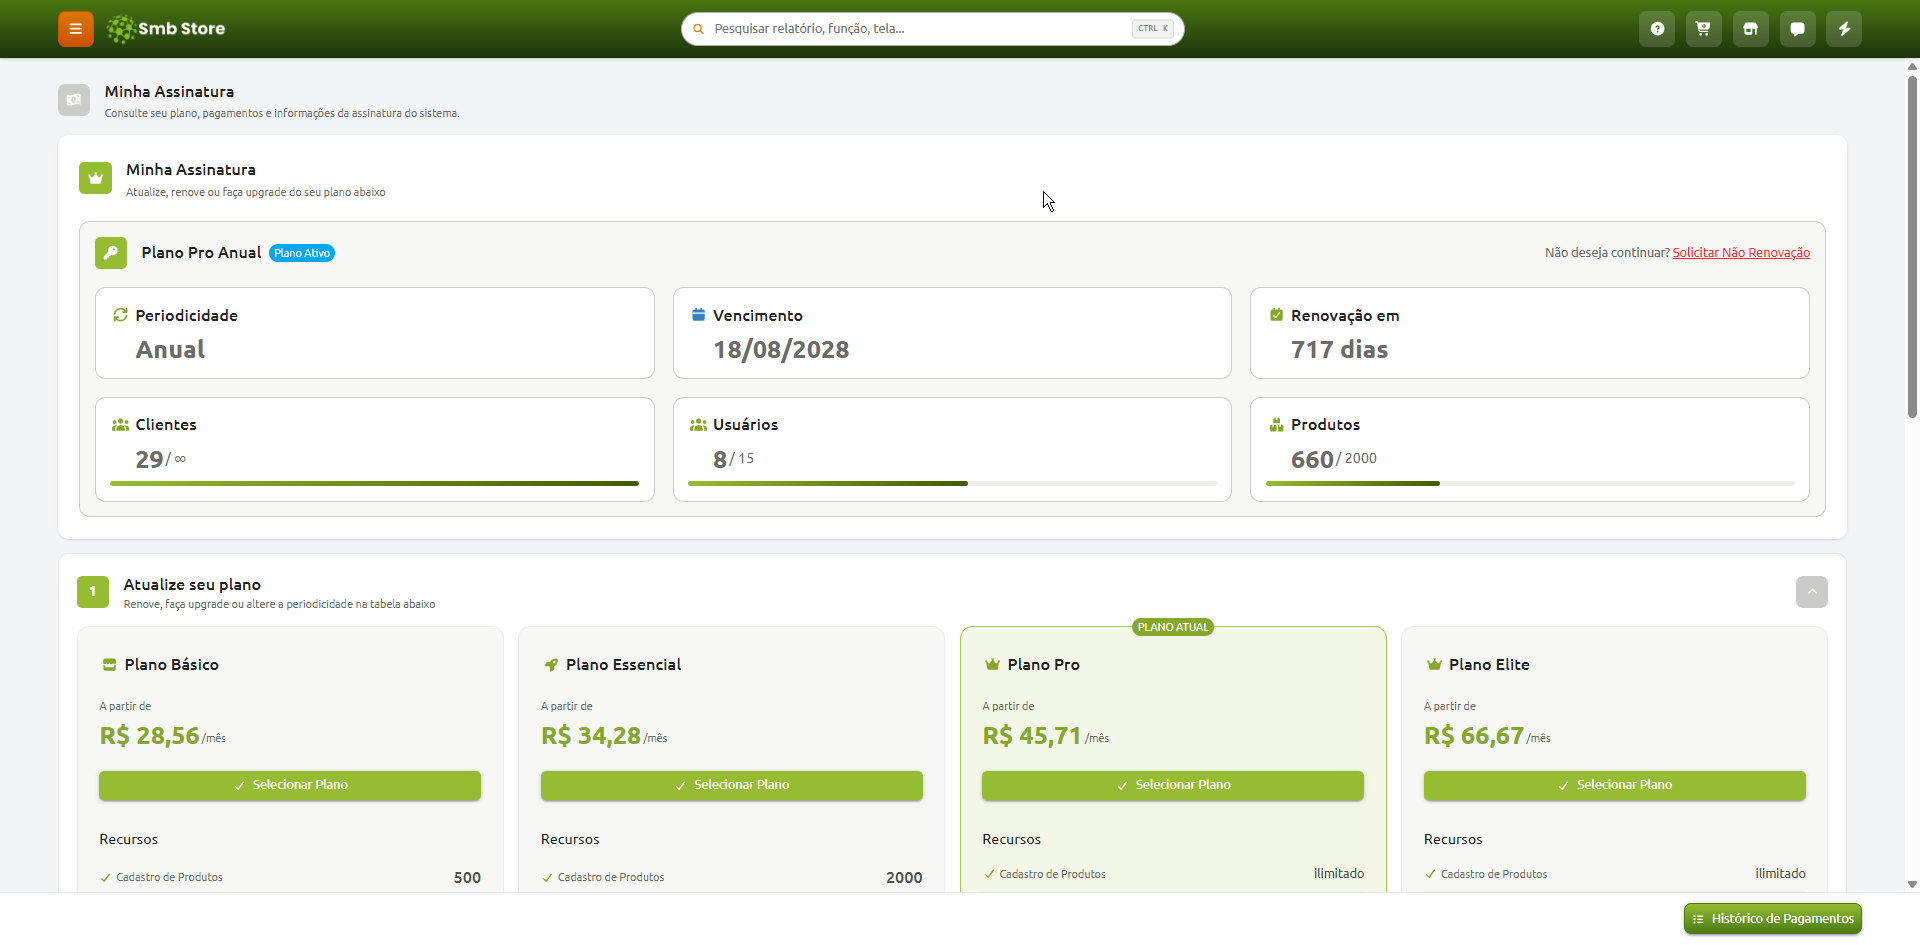Open Histórico de Pagamentos

pos(1772,919)
